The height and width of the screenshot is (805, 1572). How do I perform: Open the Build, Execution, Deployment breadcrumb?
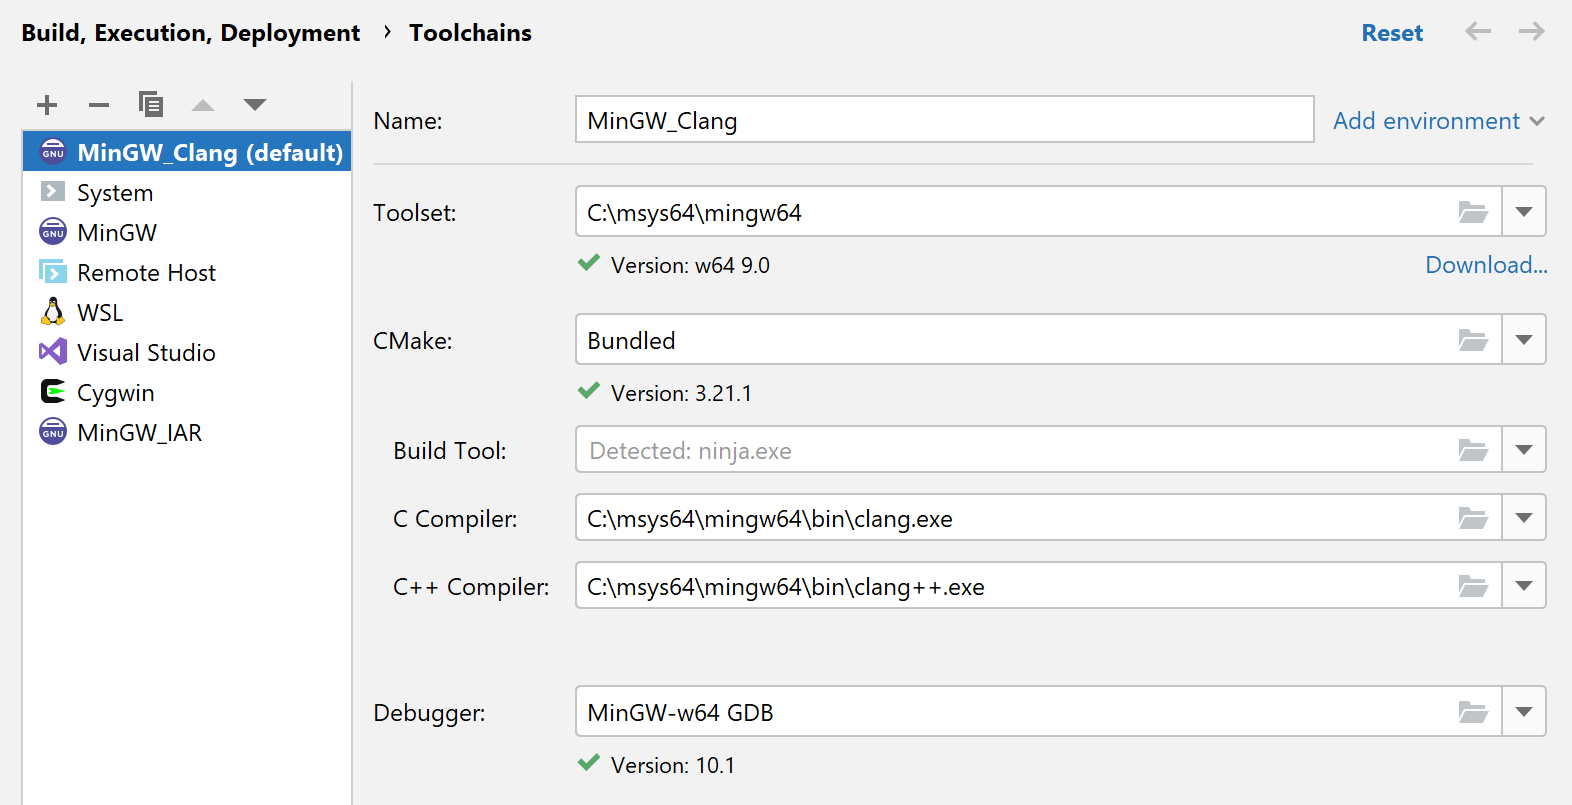pyautogui.click(x=190, y=32)
